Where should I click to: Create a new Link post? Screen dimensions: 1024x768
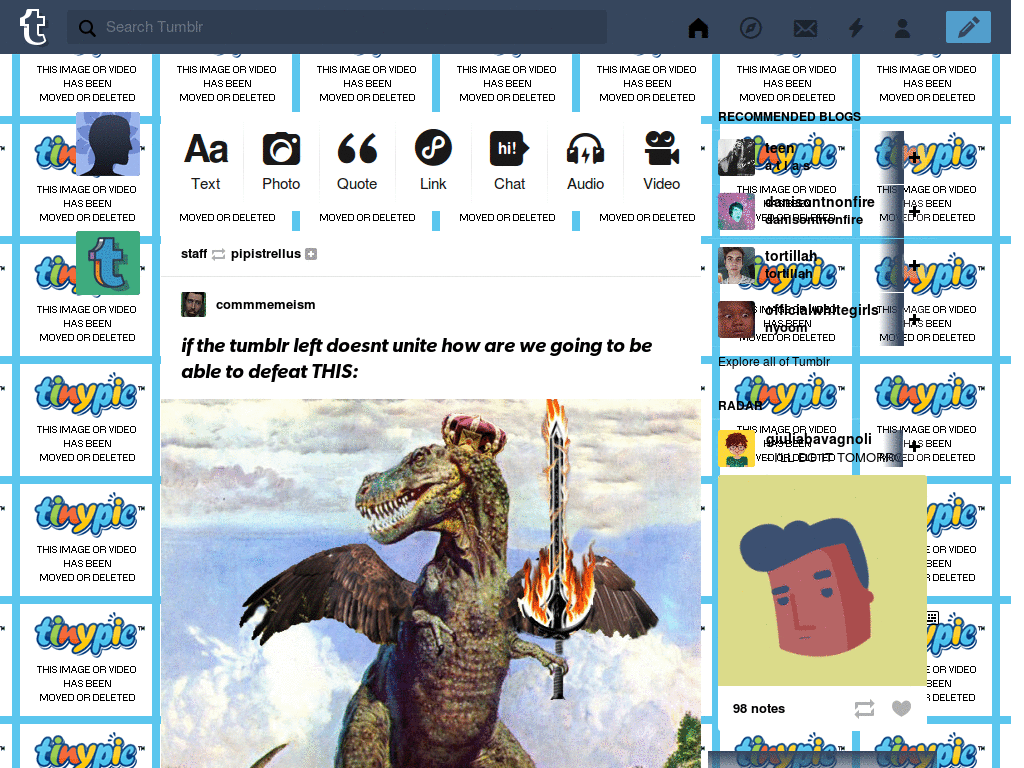(433, 161)
